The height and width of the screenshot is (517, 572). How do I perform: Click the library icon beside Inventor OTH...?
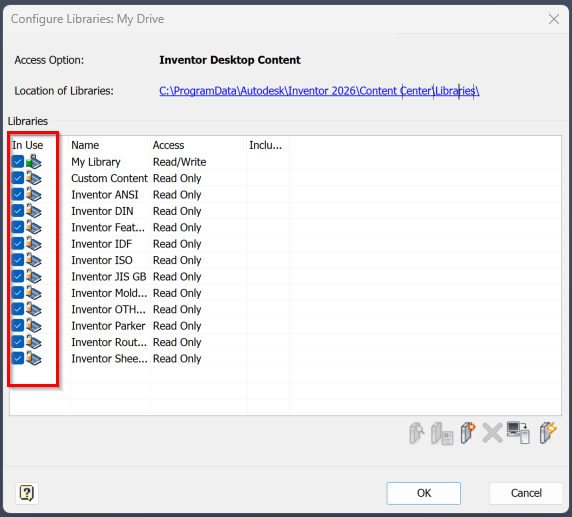pyautogui.click(x=34, y=309)
